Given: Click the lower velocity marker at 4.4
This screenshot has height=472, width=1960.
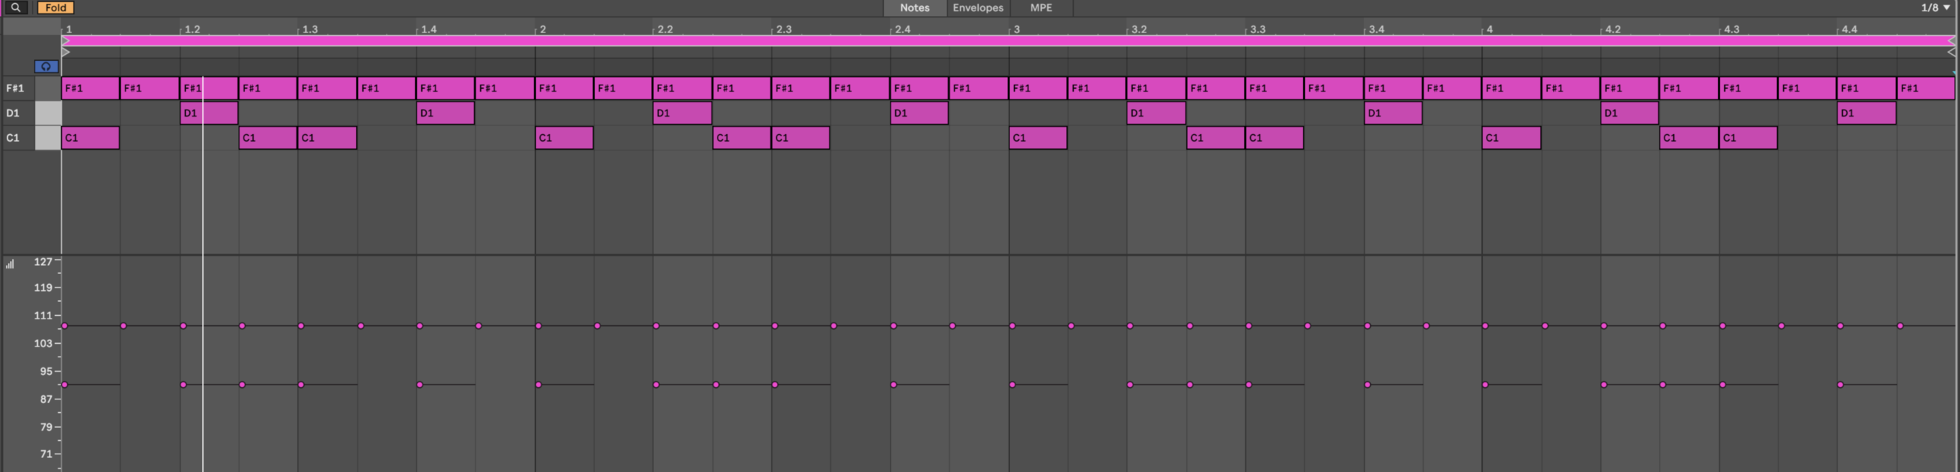Looking at the screenshot, I should tap(1840, 385).
